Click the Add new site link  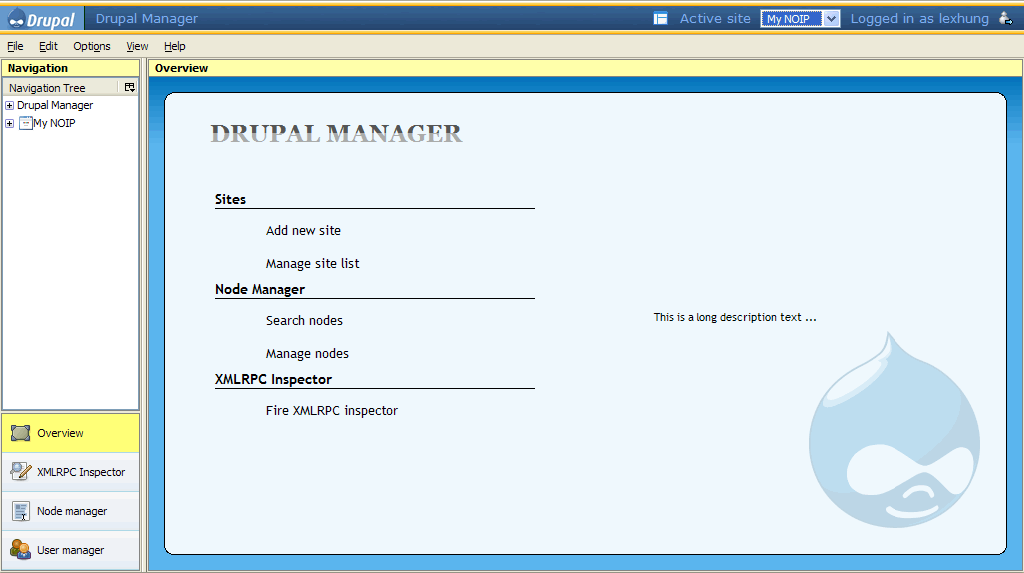click(303, 231)
